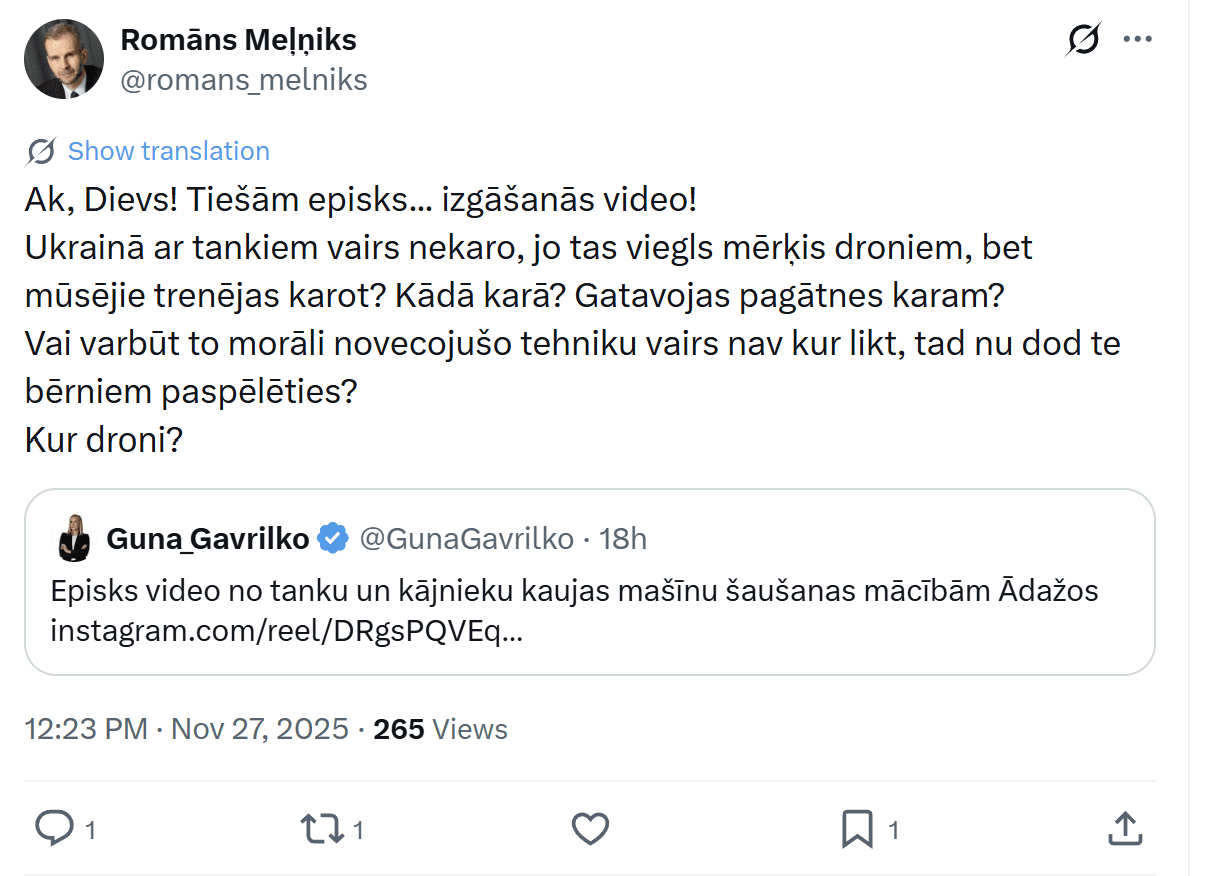Click the Guna_Gavrilko name in quoted tweet

click(208, 539)
